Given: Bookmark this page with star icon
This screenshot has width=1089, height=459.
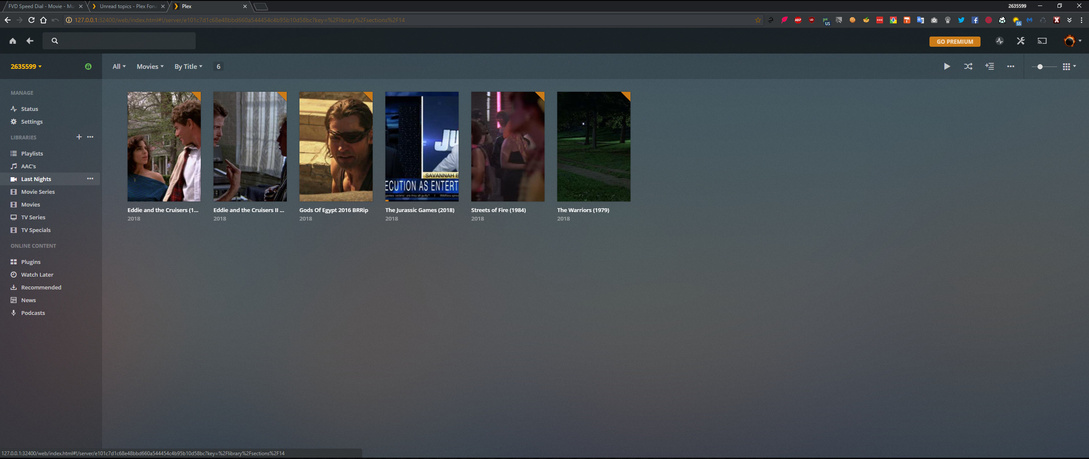Looking at the screenshot, I should [758, 19].
